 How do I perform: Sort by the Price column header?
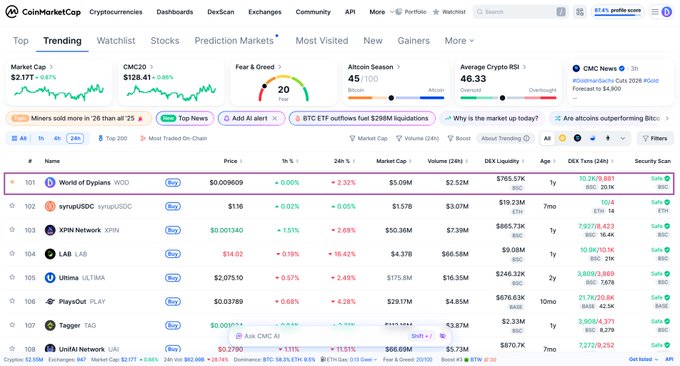point(233,161)
